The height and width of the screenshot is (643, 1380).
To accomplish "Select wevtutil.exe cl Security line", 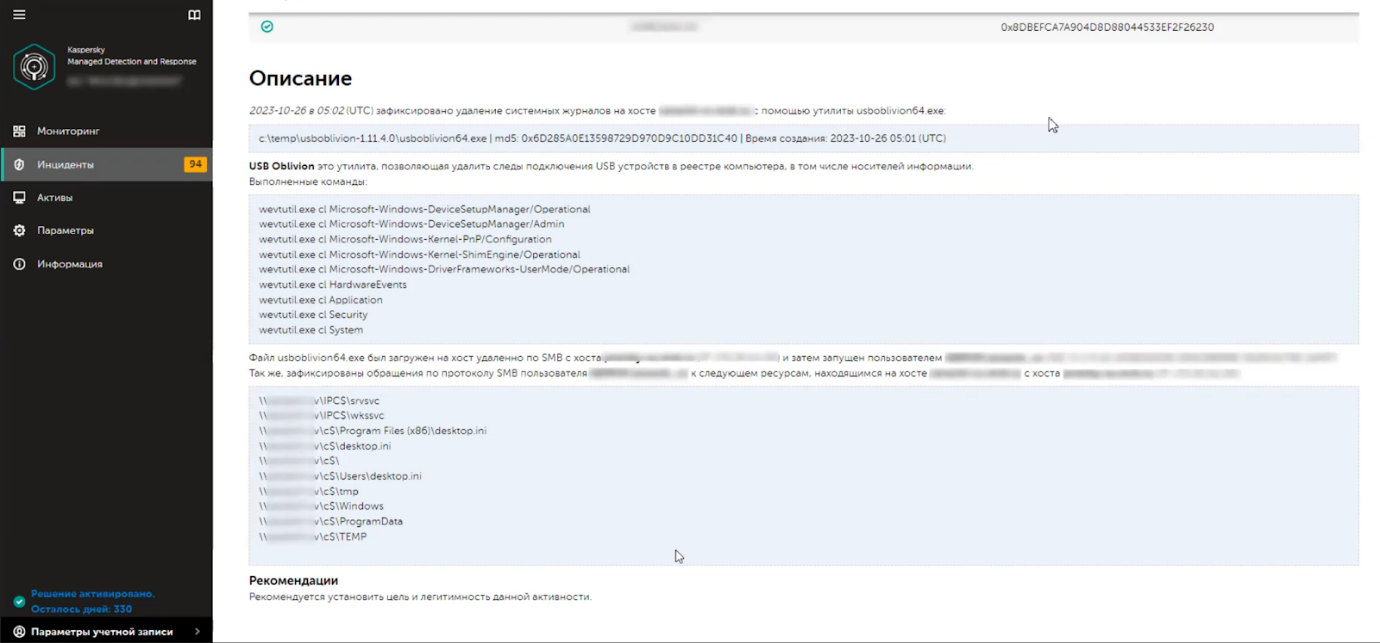I will tap(313, 315).
